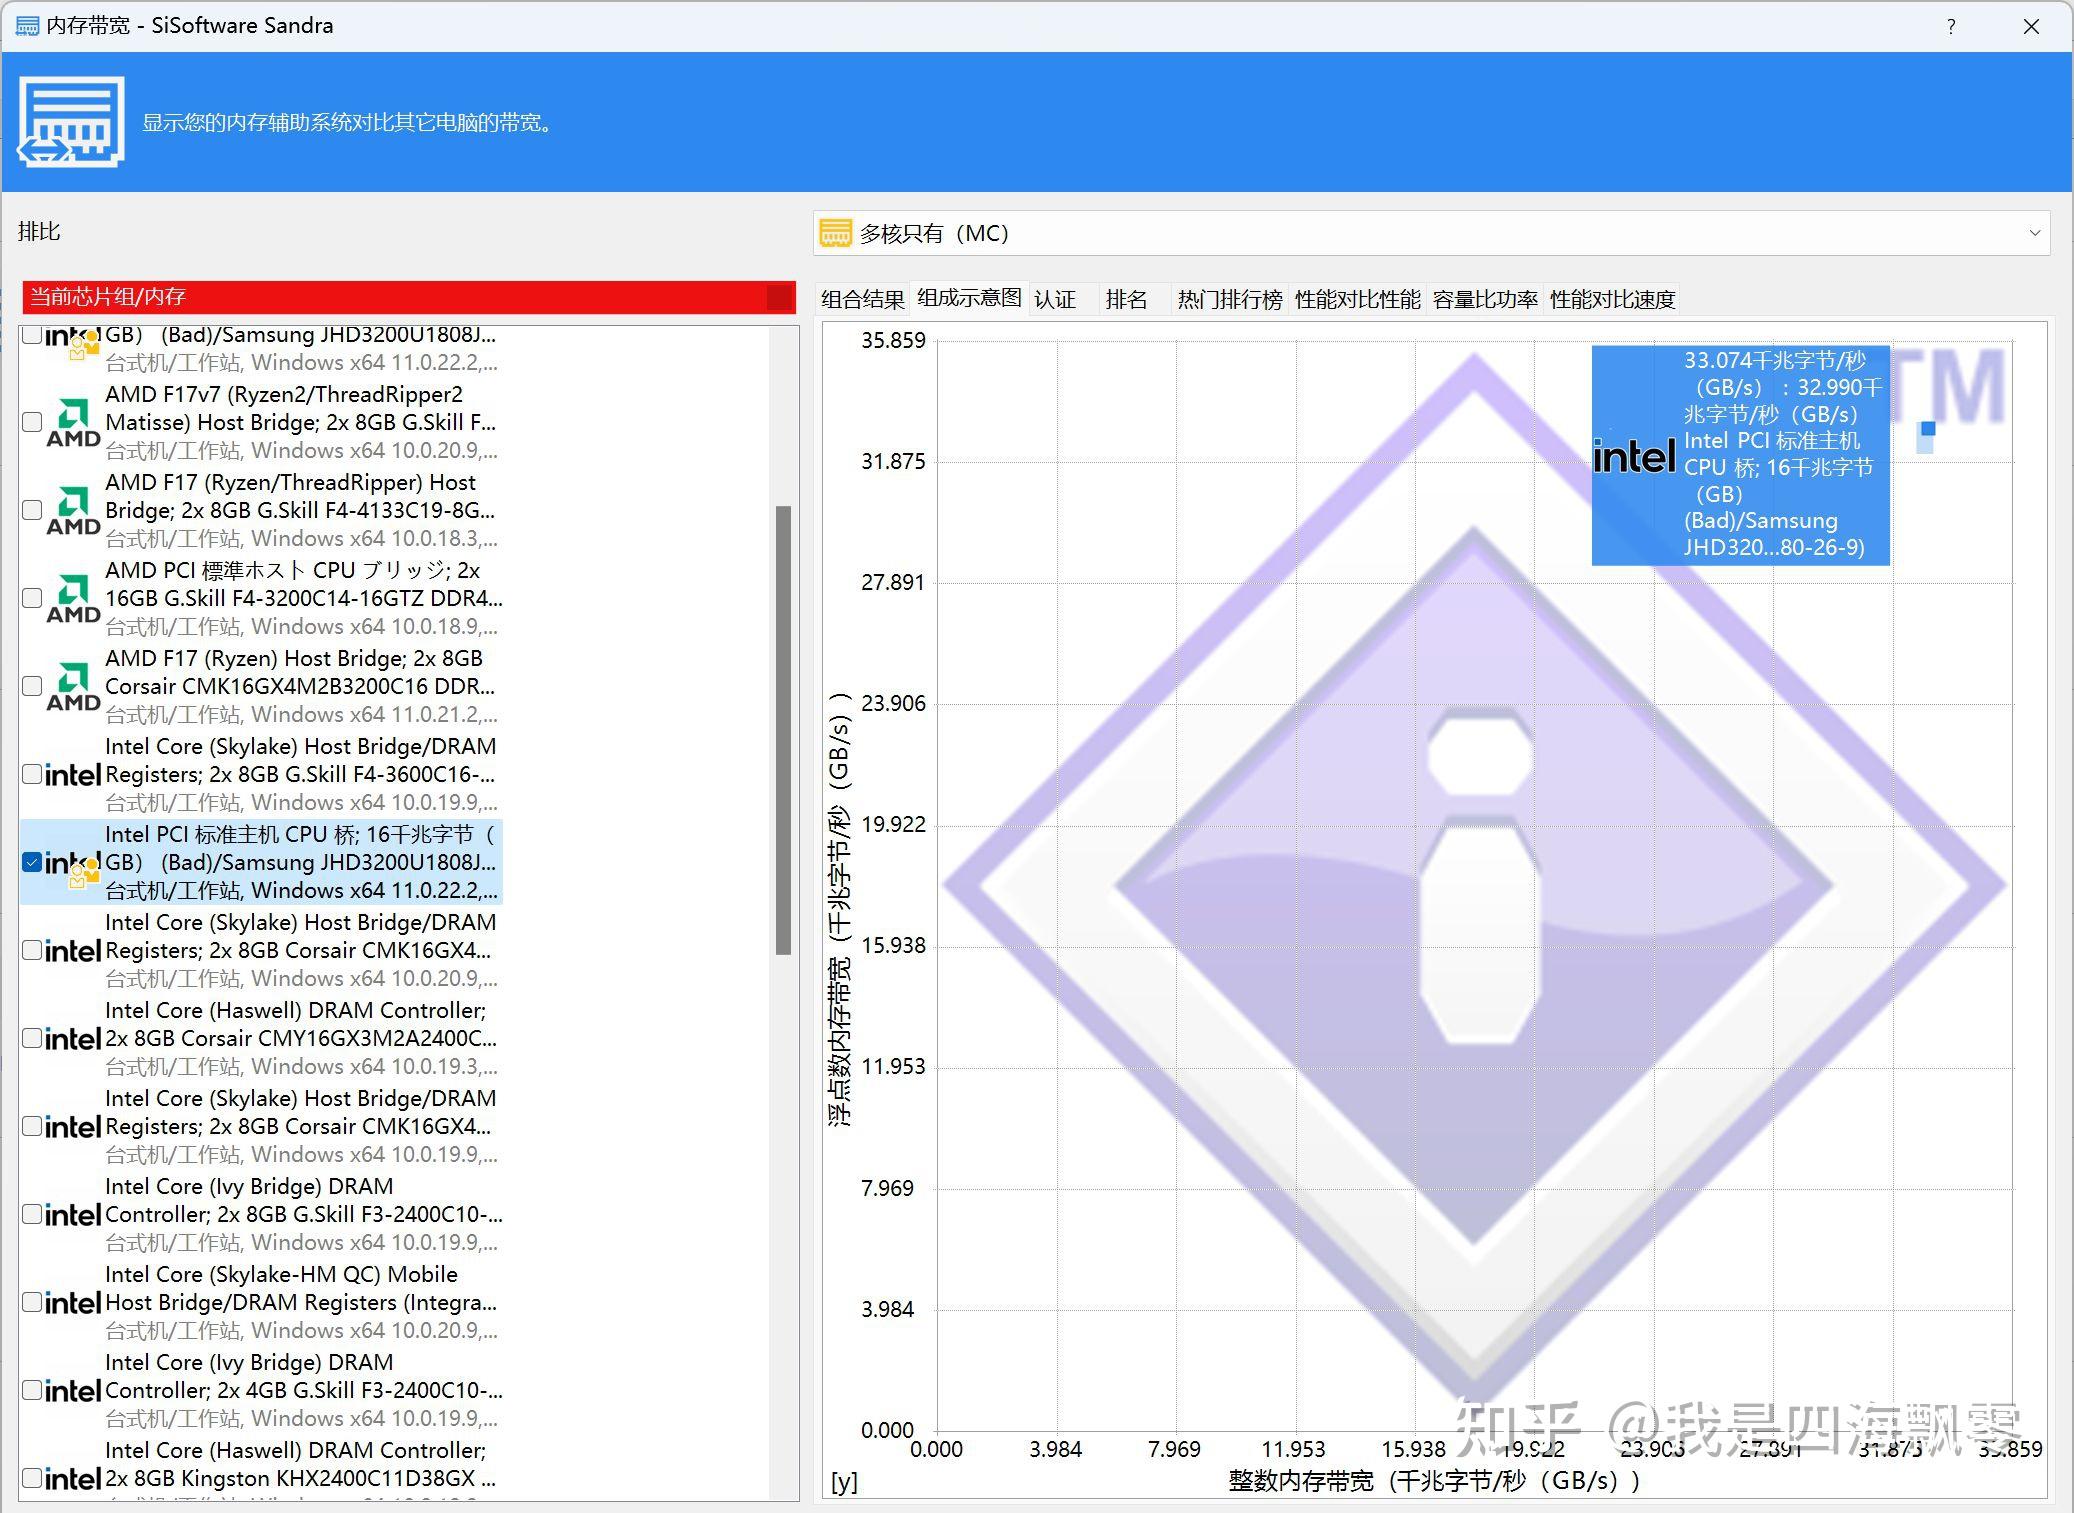Select the Haswell Kingston KHX2400C11D38GX list row
Screen dimensions: 2074x1513
261,1466
